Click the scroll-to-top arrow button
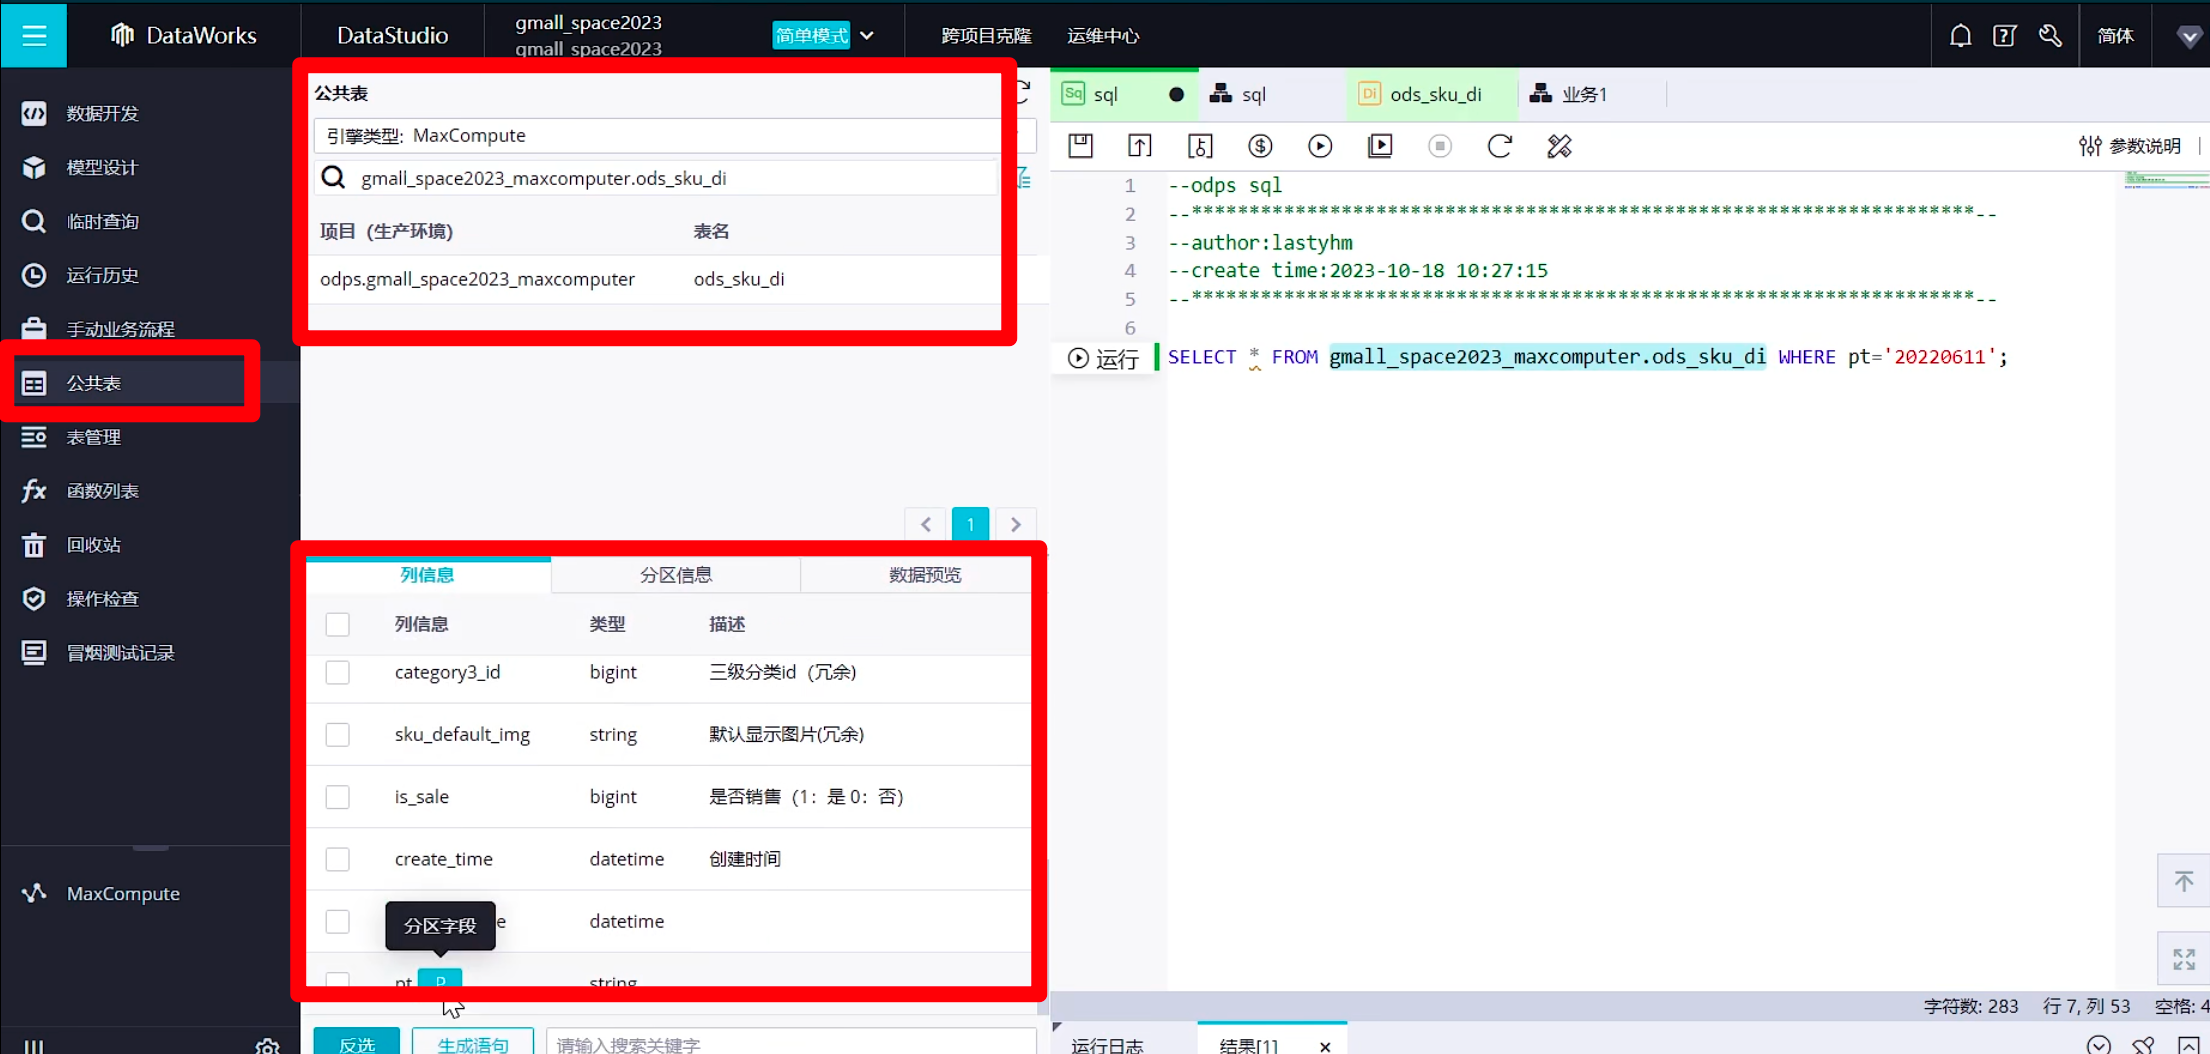This screenshot has height=1054, width=2210. [2183, 881]
